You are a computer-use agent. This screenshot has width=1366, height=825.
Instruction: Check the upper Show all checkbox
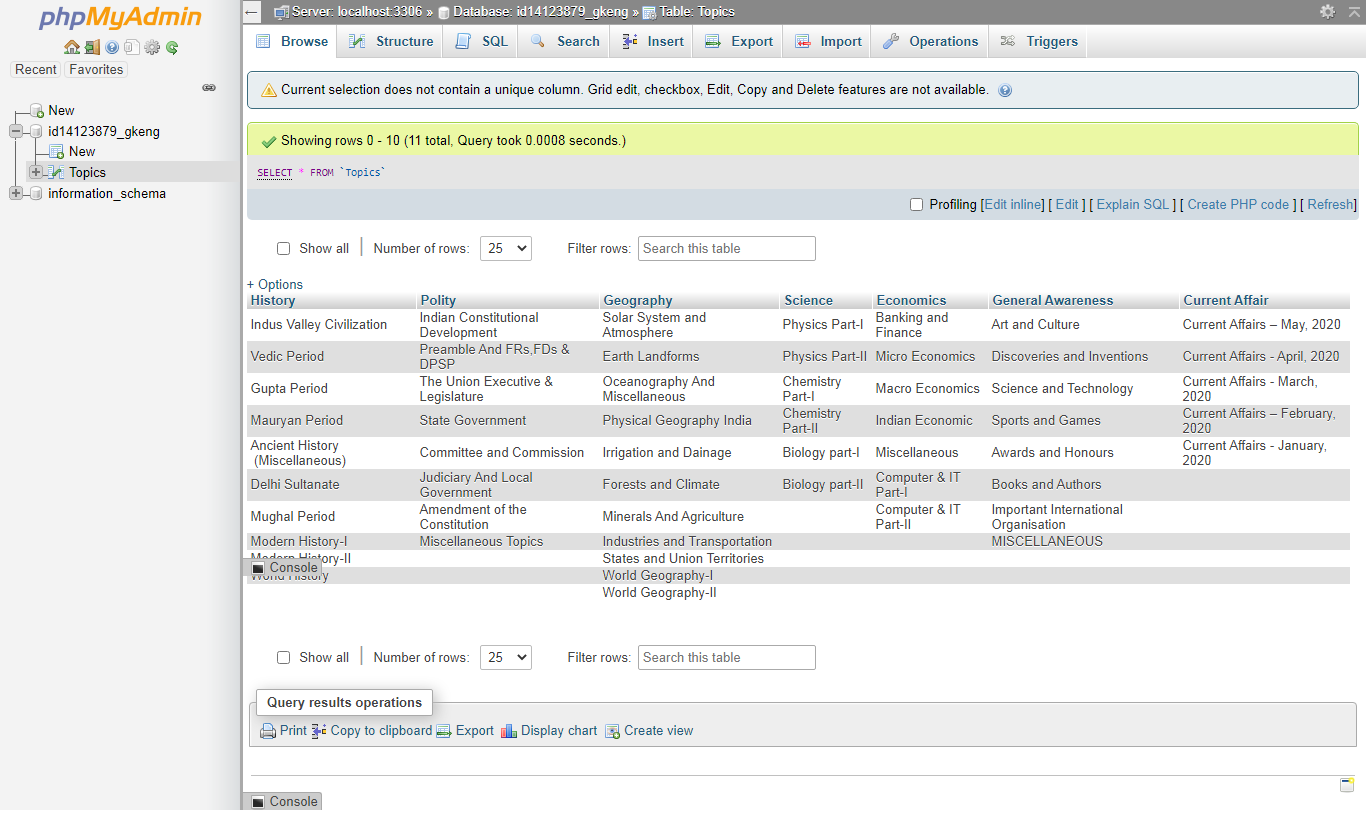tap(283, 249)
